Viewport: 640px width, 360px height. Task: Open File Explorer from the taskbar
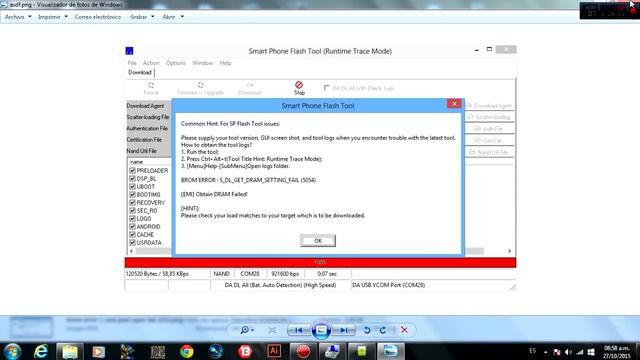[x=70, y=351]
